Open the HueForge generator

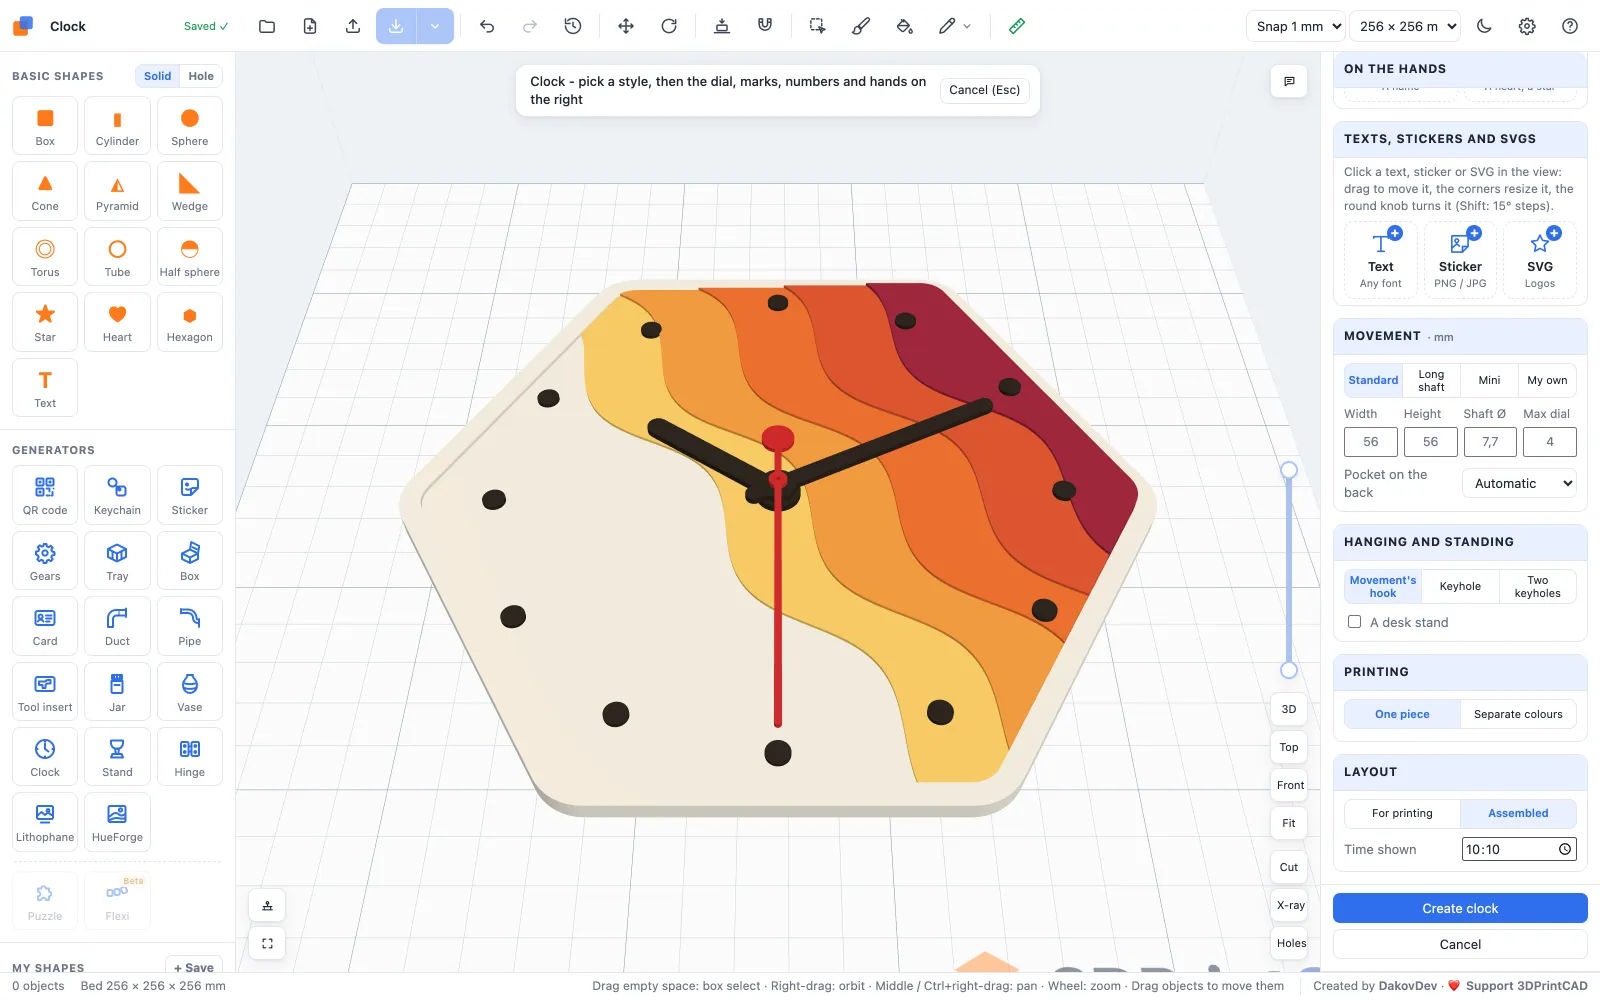tap(117, 822)
